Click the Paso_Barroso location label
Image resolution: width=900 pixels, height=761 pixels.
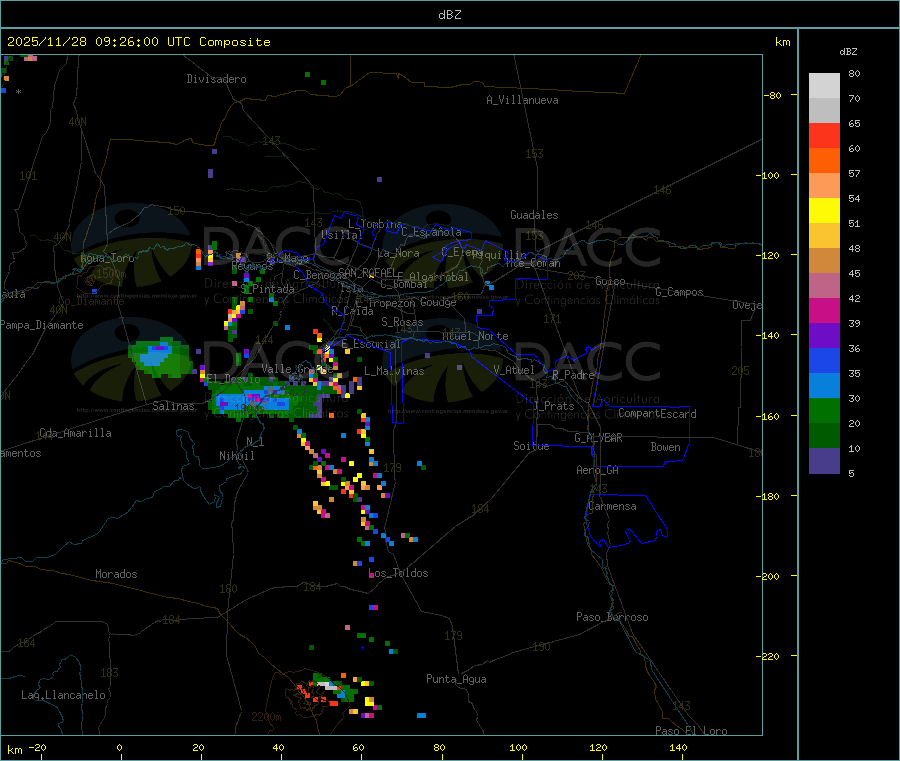612,617
